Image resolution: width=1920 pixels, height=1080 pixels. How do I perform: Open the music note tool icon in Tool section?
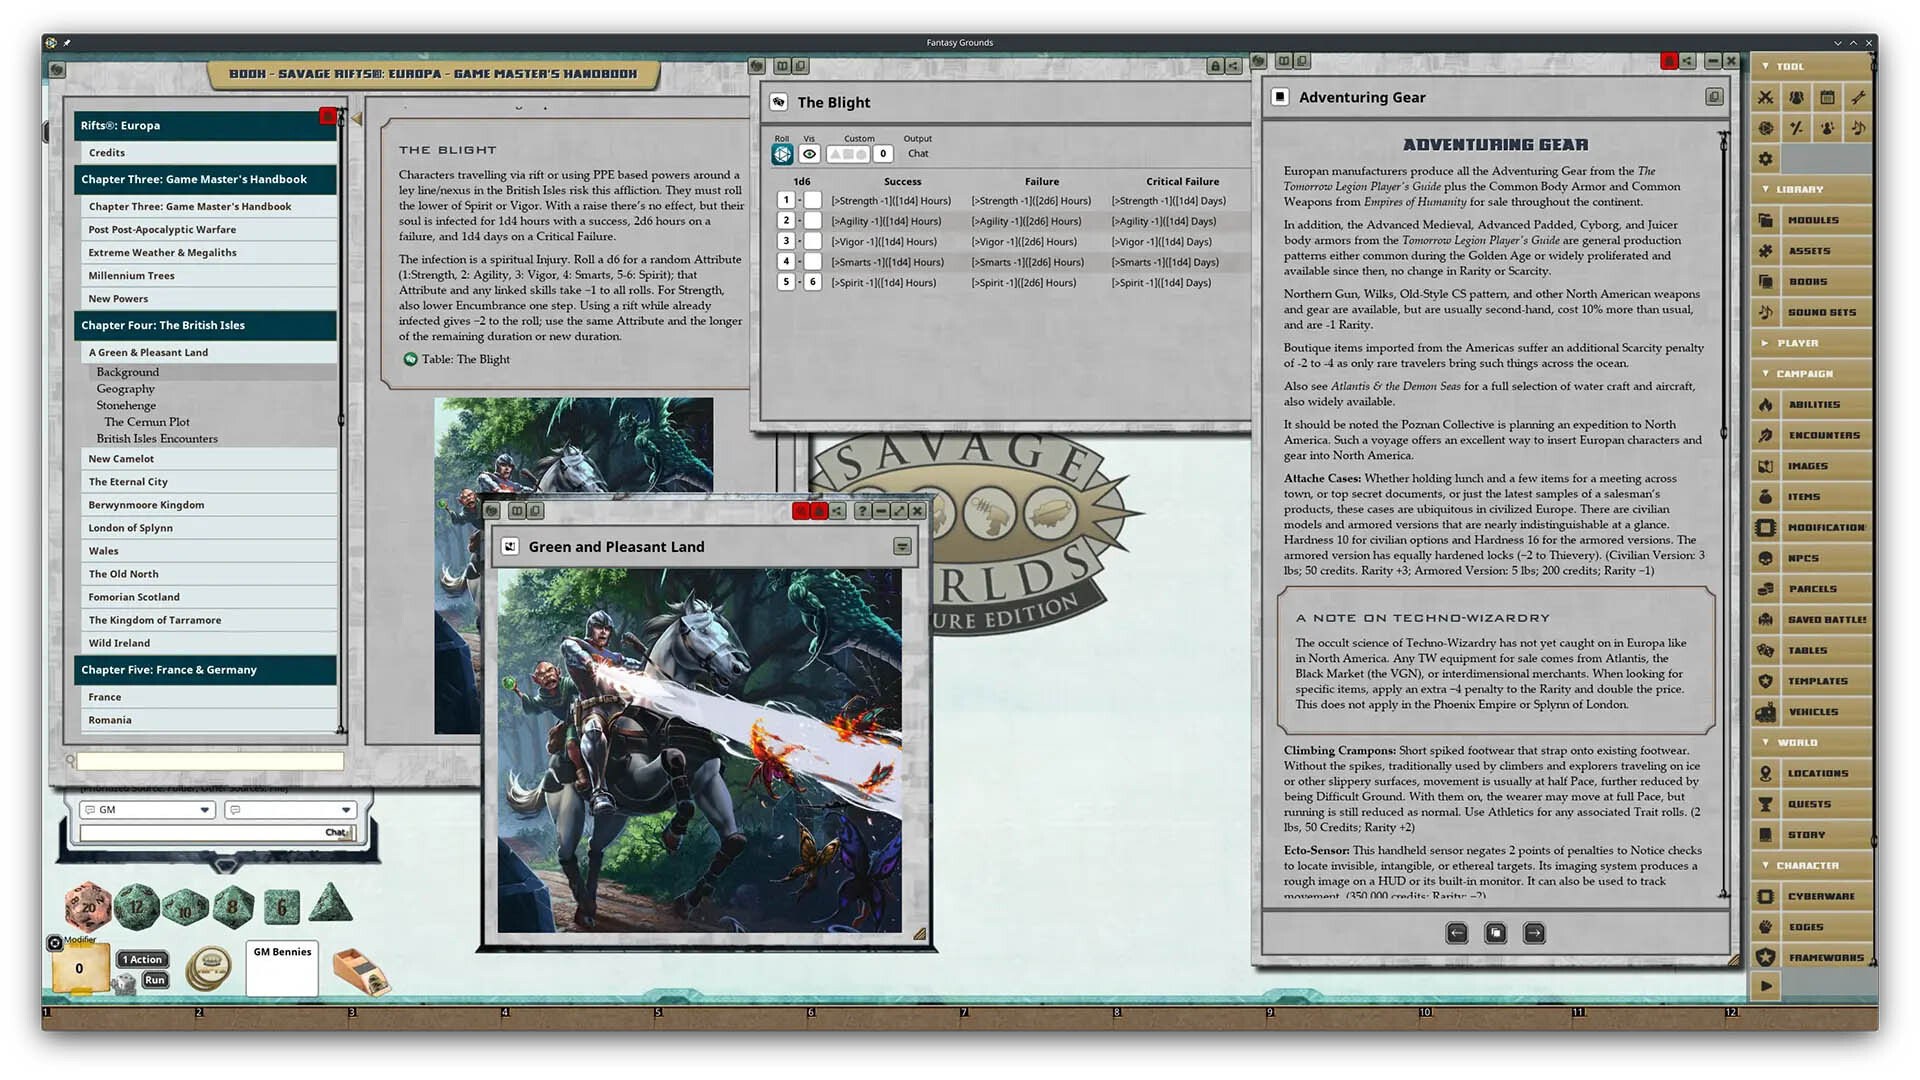(x=1858, y=128)
